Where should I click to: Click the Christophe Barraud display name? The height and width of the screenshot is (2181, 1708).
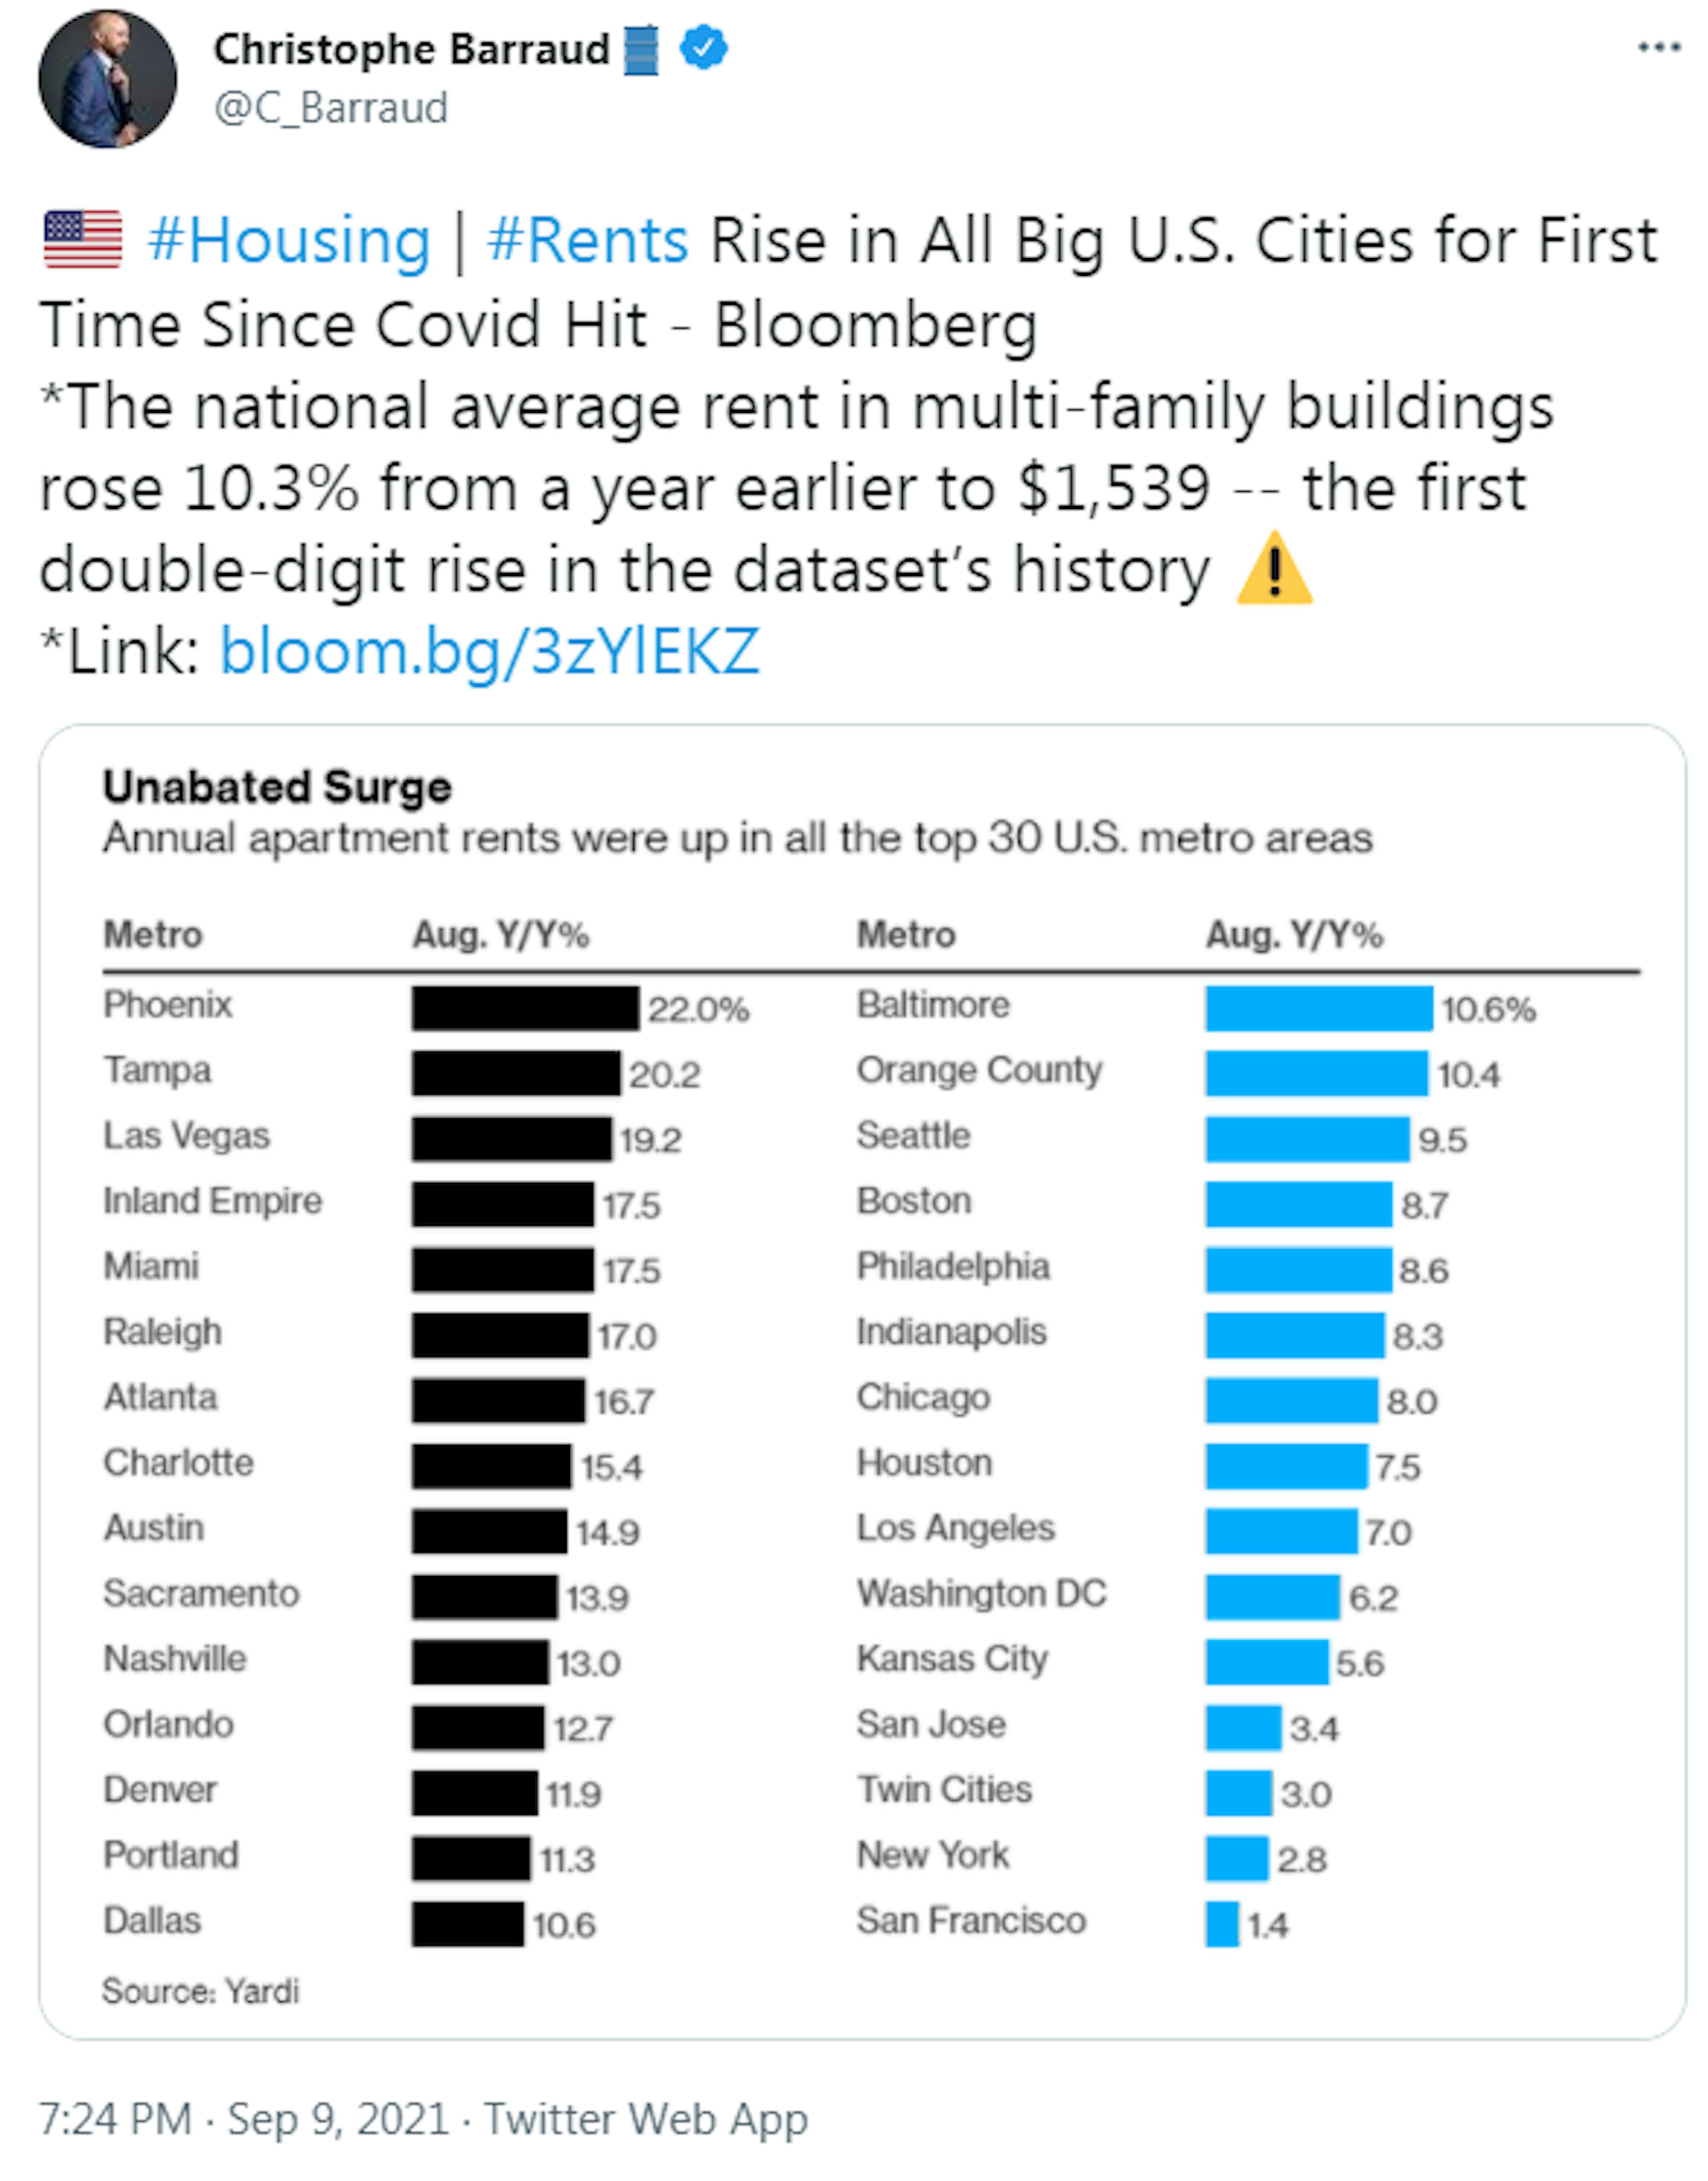pos(411,49)
